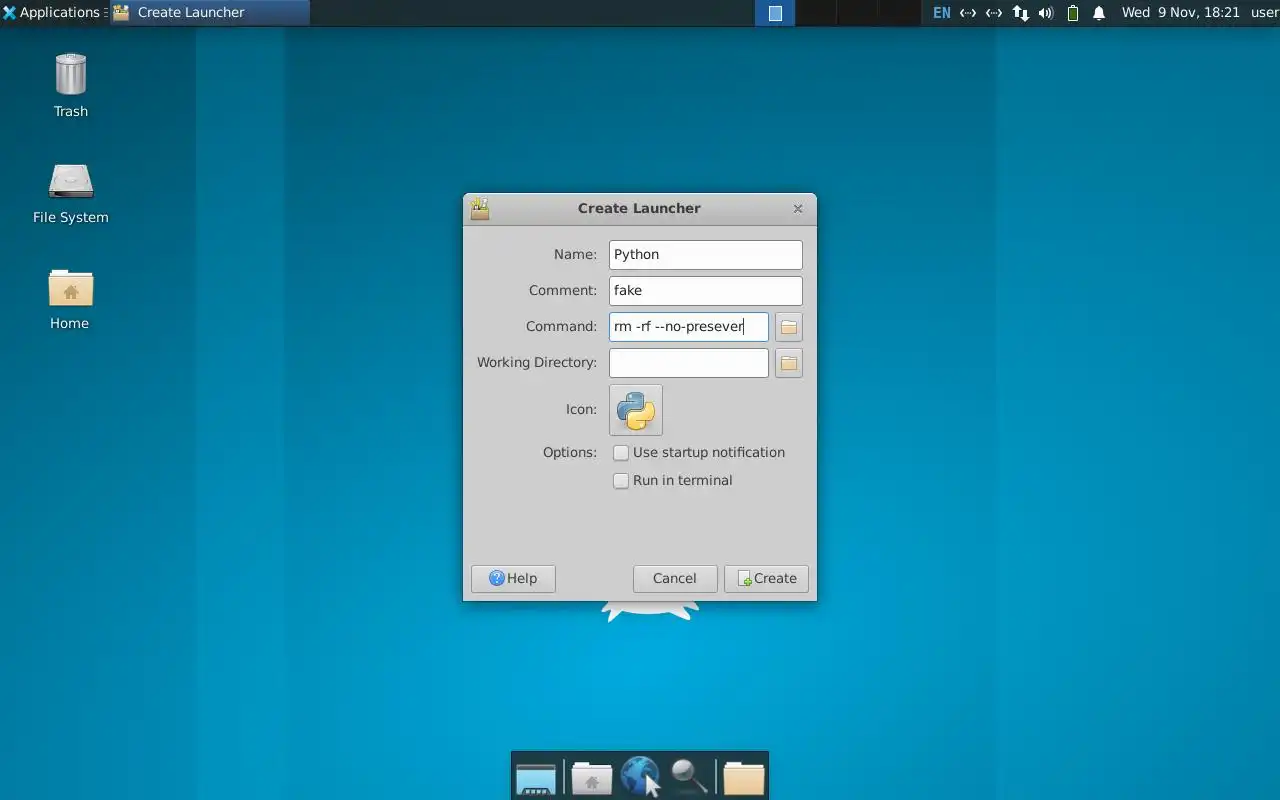Click the Python icon chooser button
This screenshot has width=1280, height=800.
click(x=636, y=410)
